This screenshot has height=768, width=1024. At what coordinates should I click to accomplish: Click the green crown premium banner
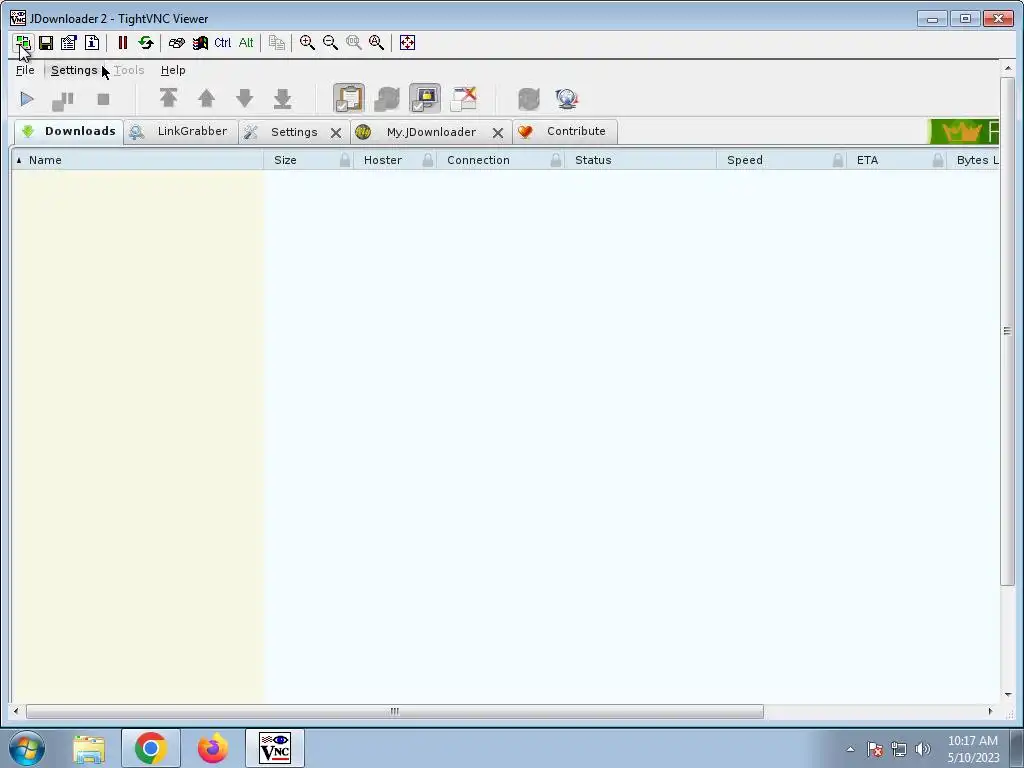[963, 131]
